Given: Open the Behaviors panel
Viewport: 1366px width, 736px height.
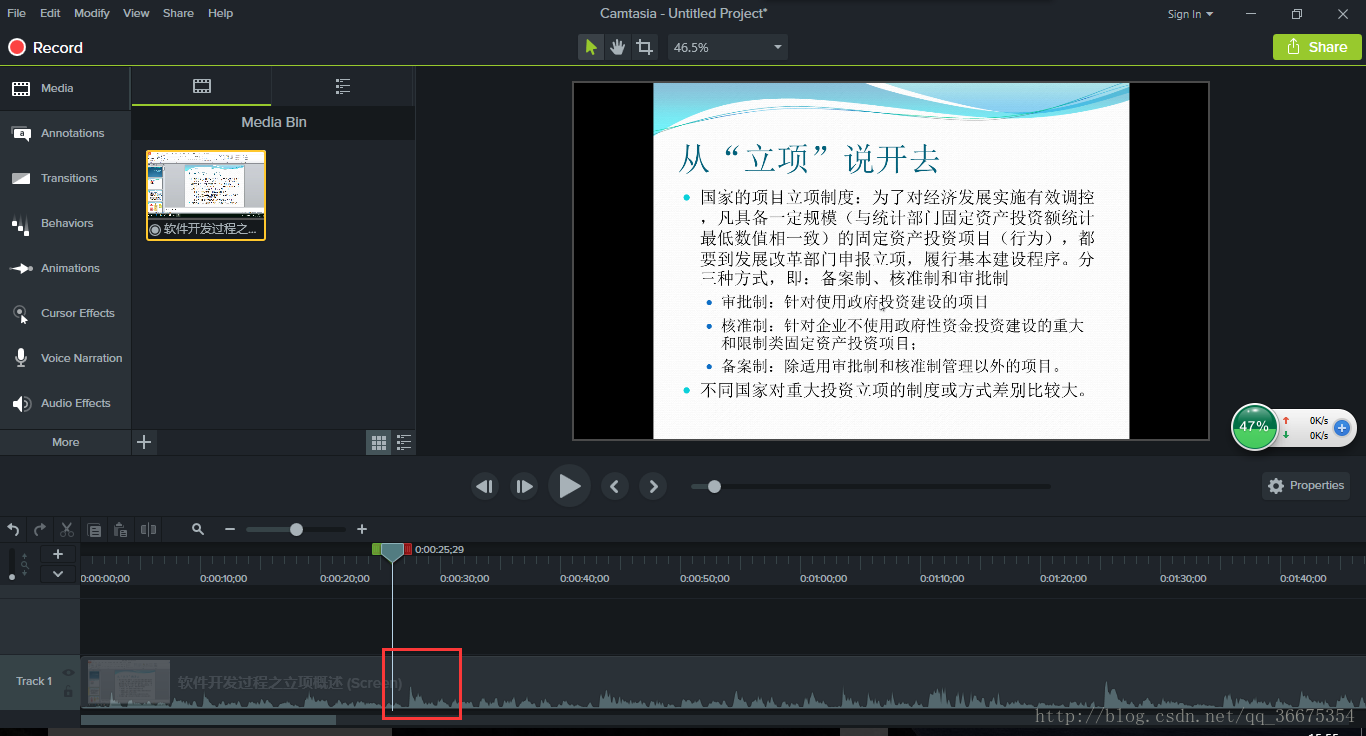Looking at the screenshot, I should click(65, 223).
